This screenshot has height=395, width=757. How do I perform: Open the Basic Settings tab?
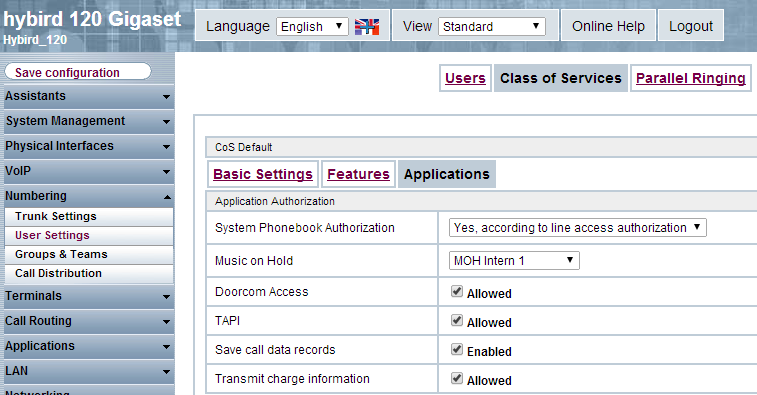(x=263, y=174)
